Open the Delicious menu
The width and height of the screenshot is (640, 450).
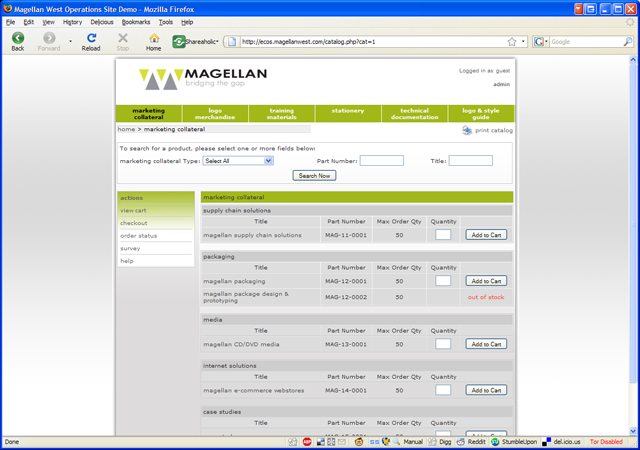[x=102, y=22]
